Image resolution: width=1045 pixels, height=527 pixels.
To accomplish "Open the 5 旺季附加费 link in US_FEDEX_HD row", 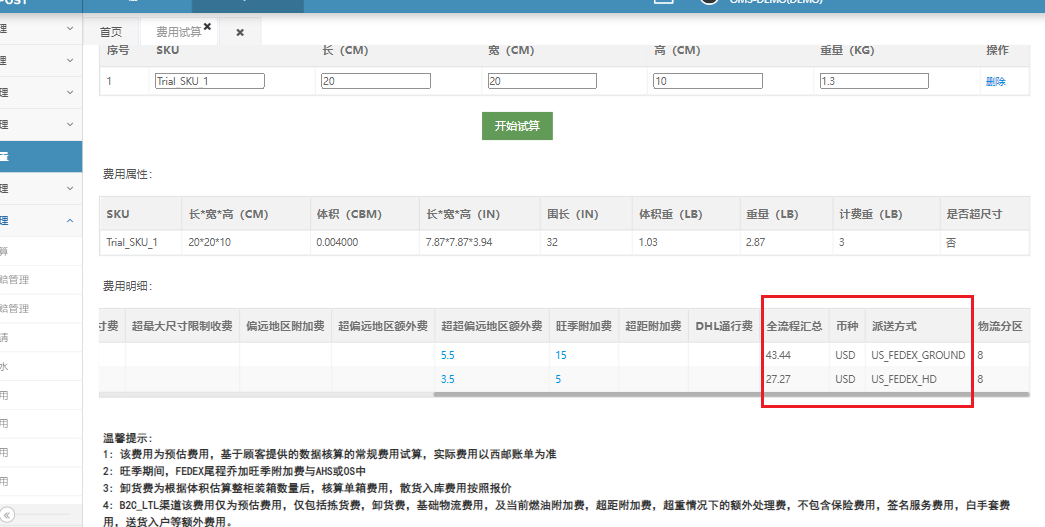I will (558, 379).
